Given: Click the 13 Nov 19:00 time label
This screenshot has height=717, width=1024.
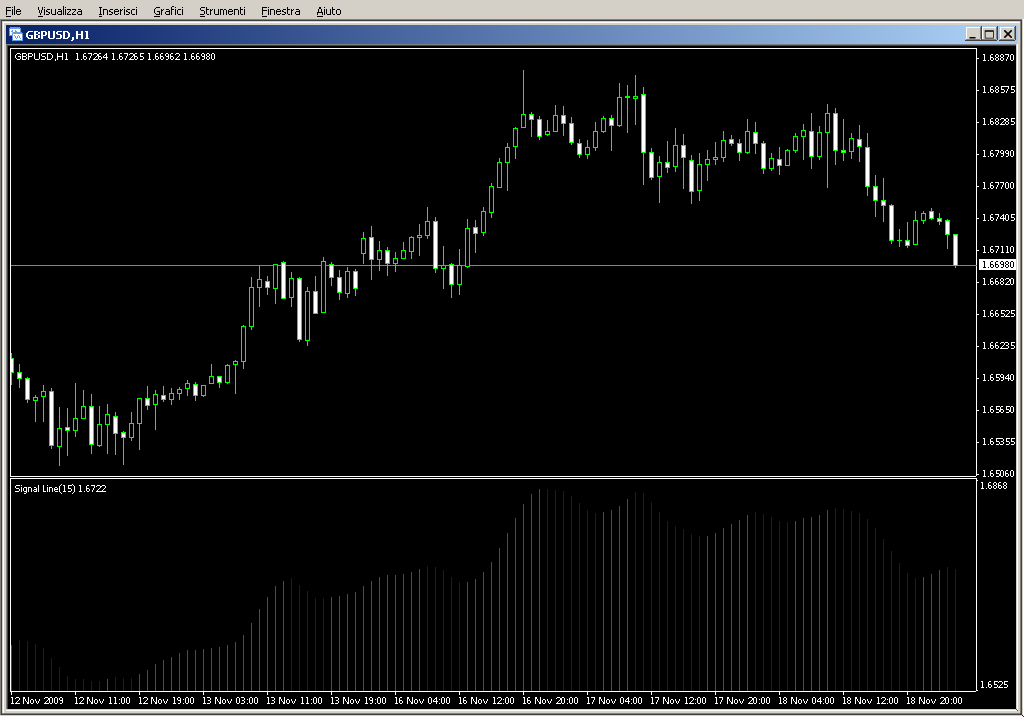Looking at the screenshot, I should [x=358, y=701].
